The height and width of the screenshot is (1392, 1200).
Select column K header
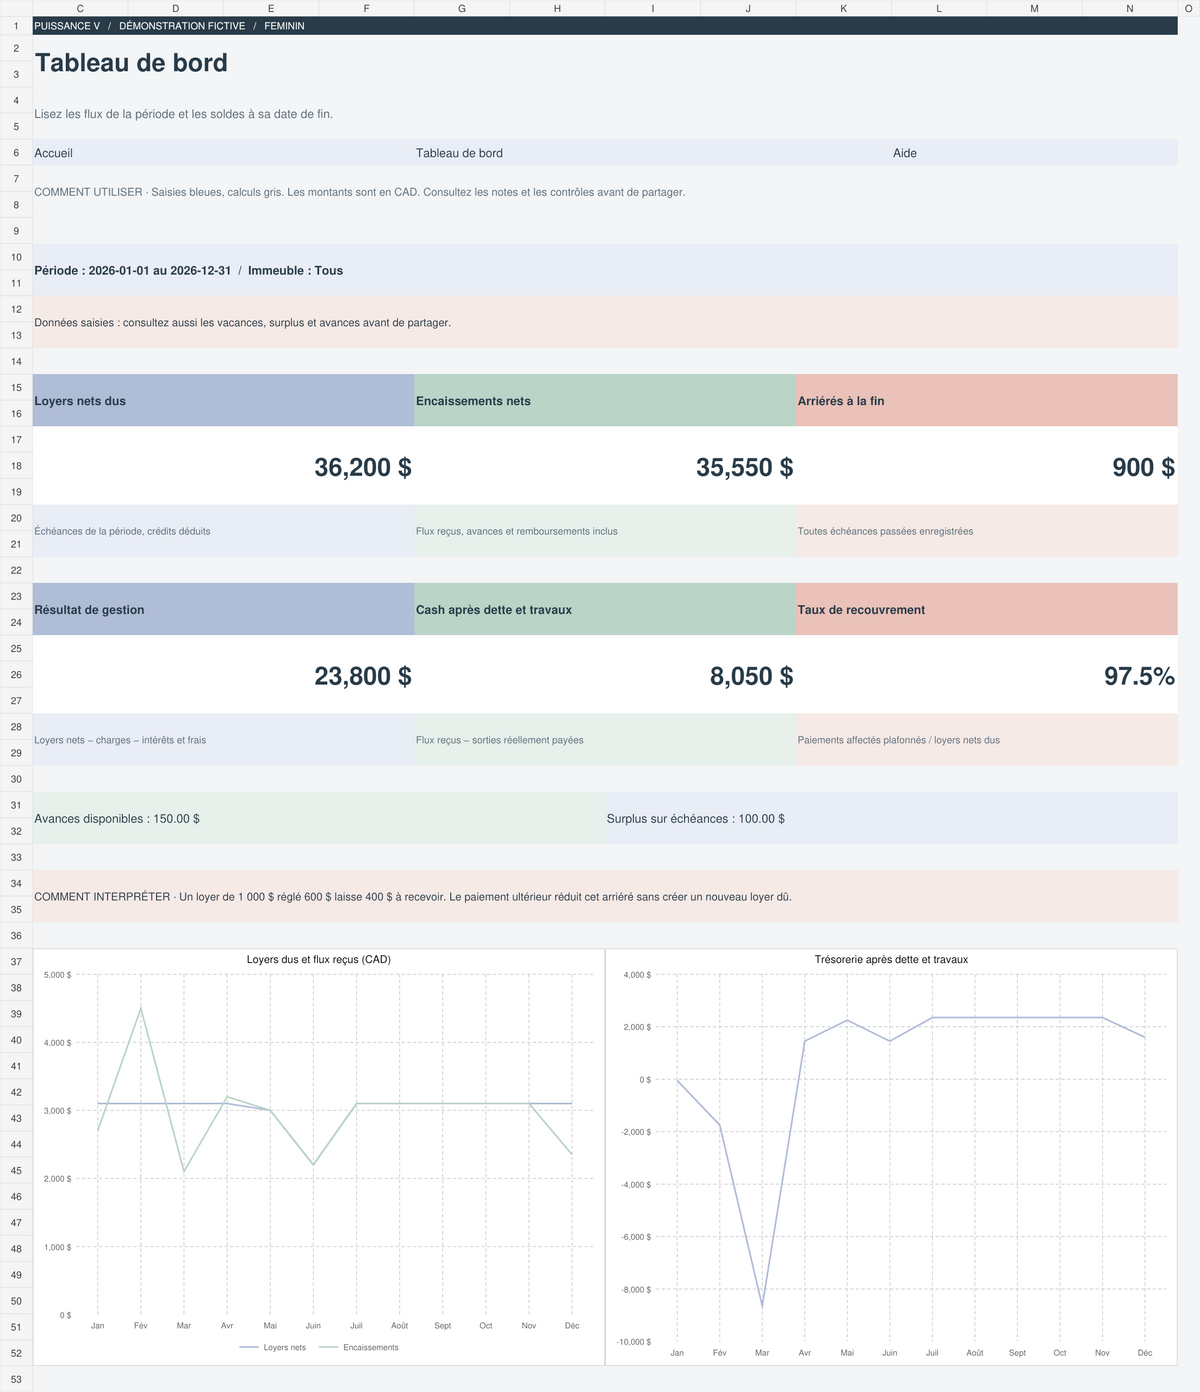point(843,8)
